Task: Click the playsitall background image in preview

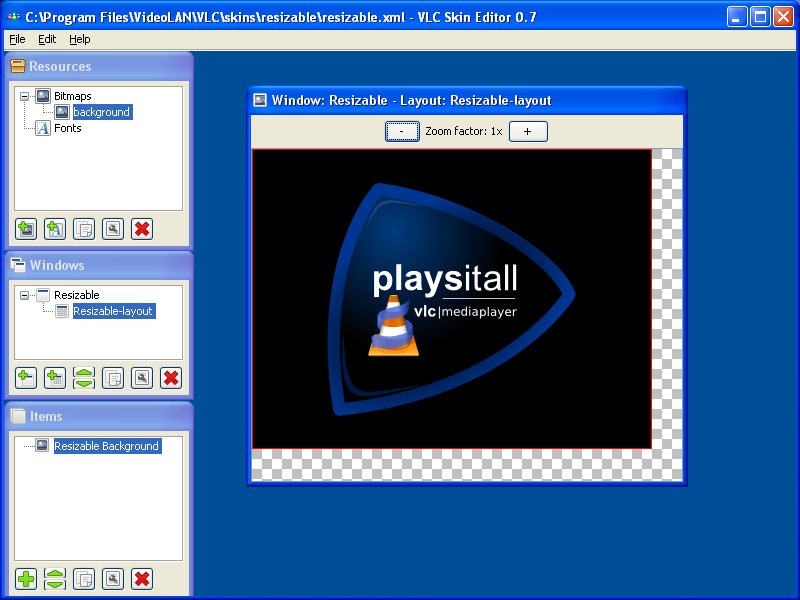Action: (x=452, y=299)
